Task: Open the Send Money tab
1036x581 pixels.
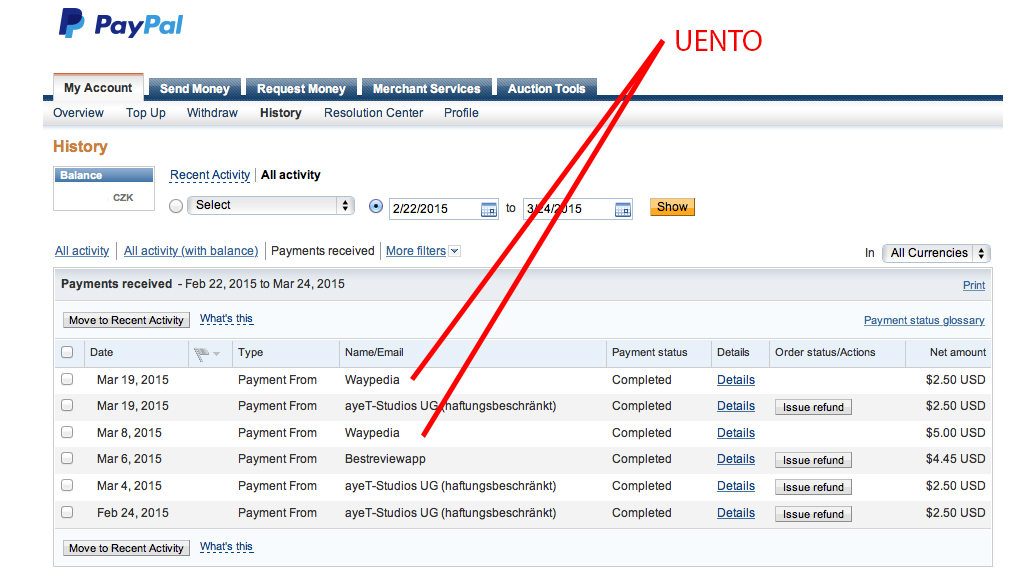Action: click(194, 89)
